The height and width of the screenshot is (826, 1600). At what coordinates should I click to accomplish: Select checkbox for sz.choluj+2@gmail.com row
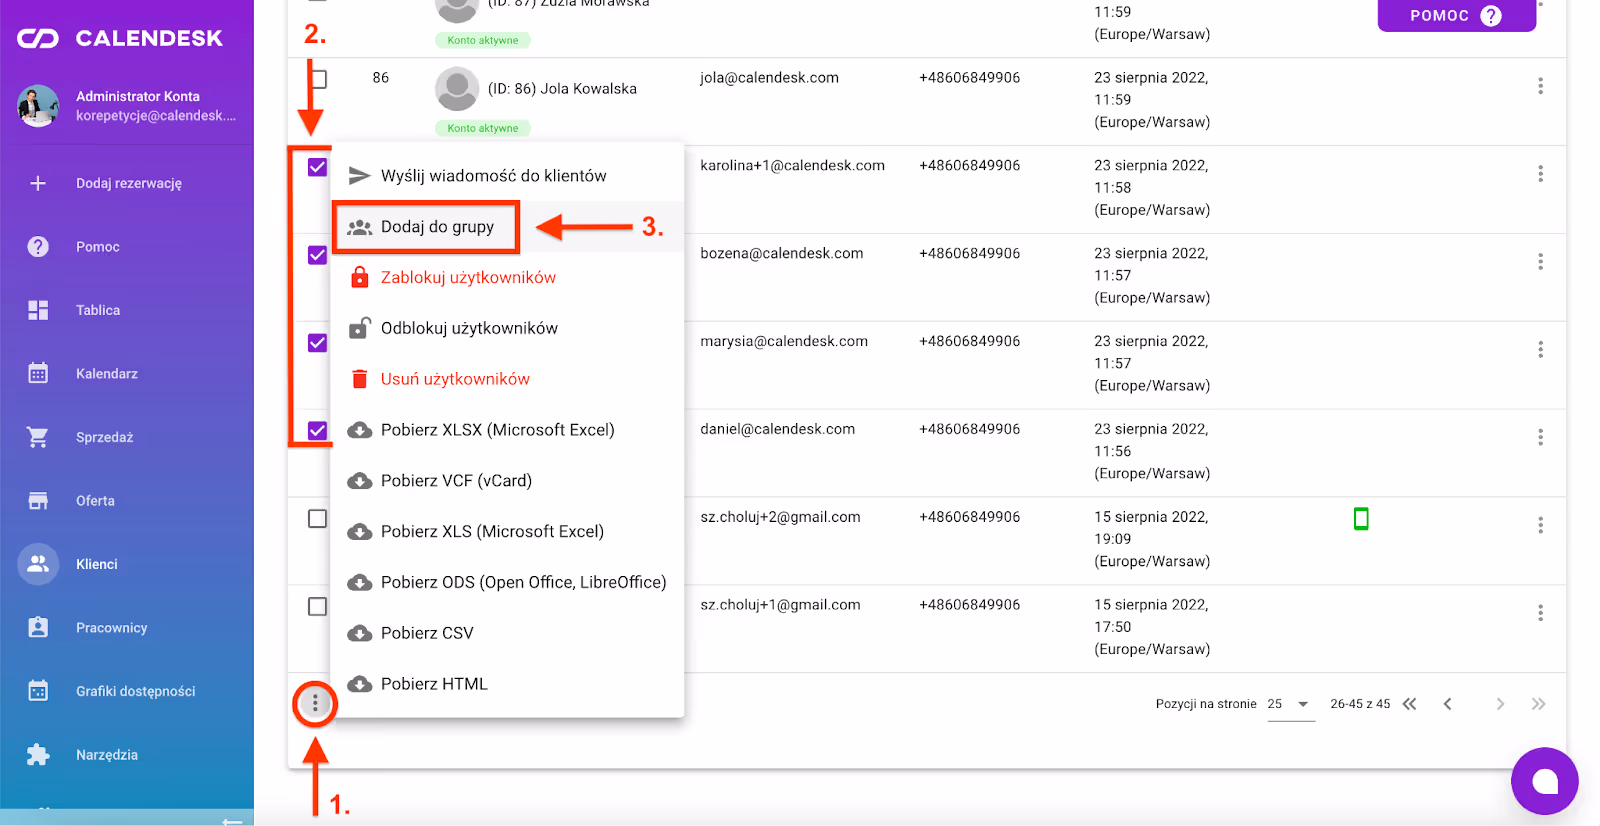[317, 518]
